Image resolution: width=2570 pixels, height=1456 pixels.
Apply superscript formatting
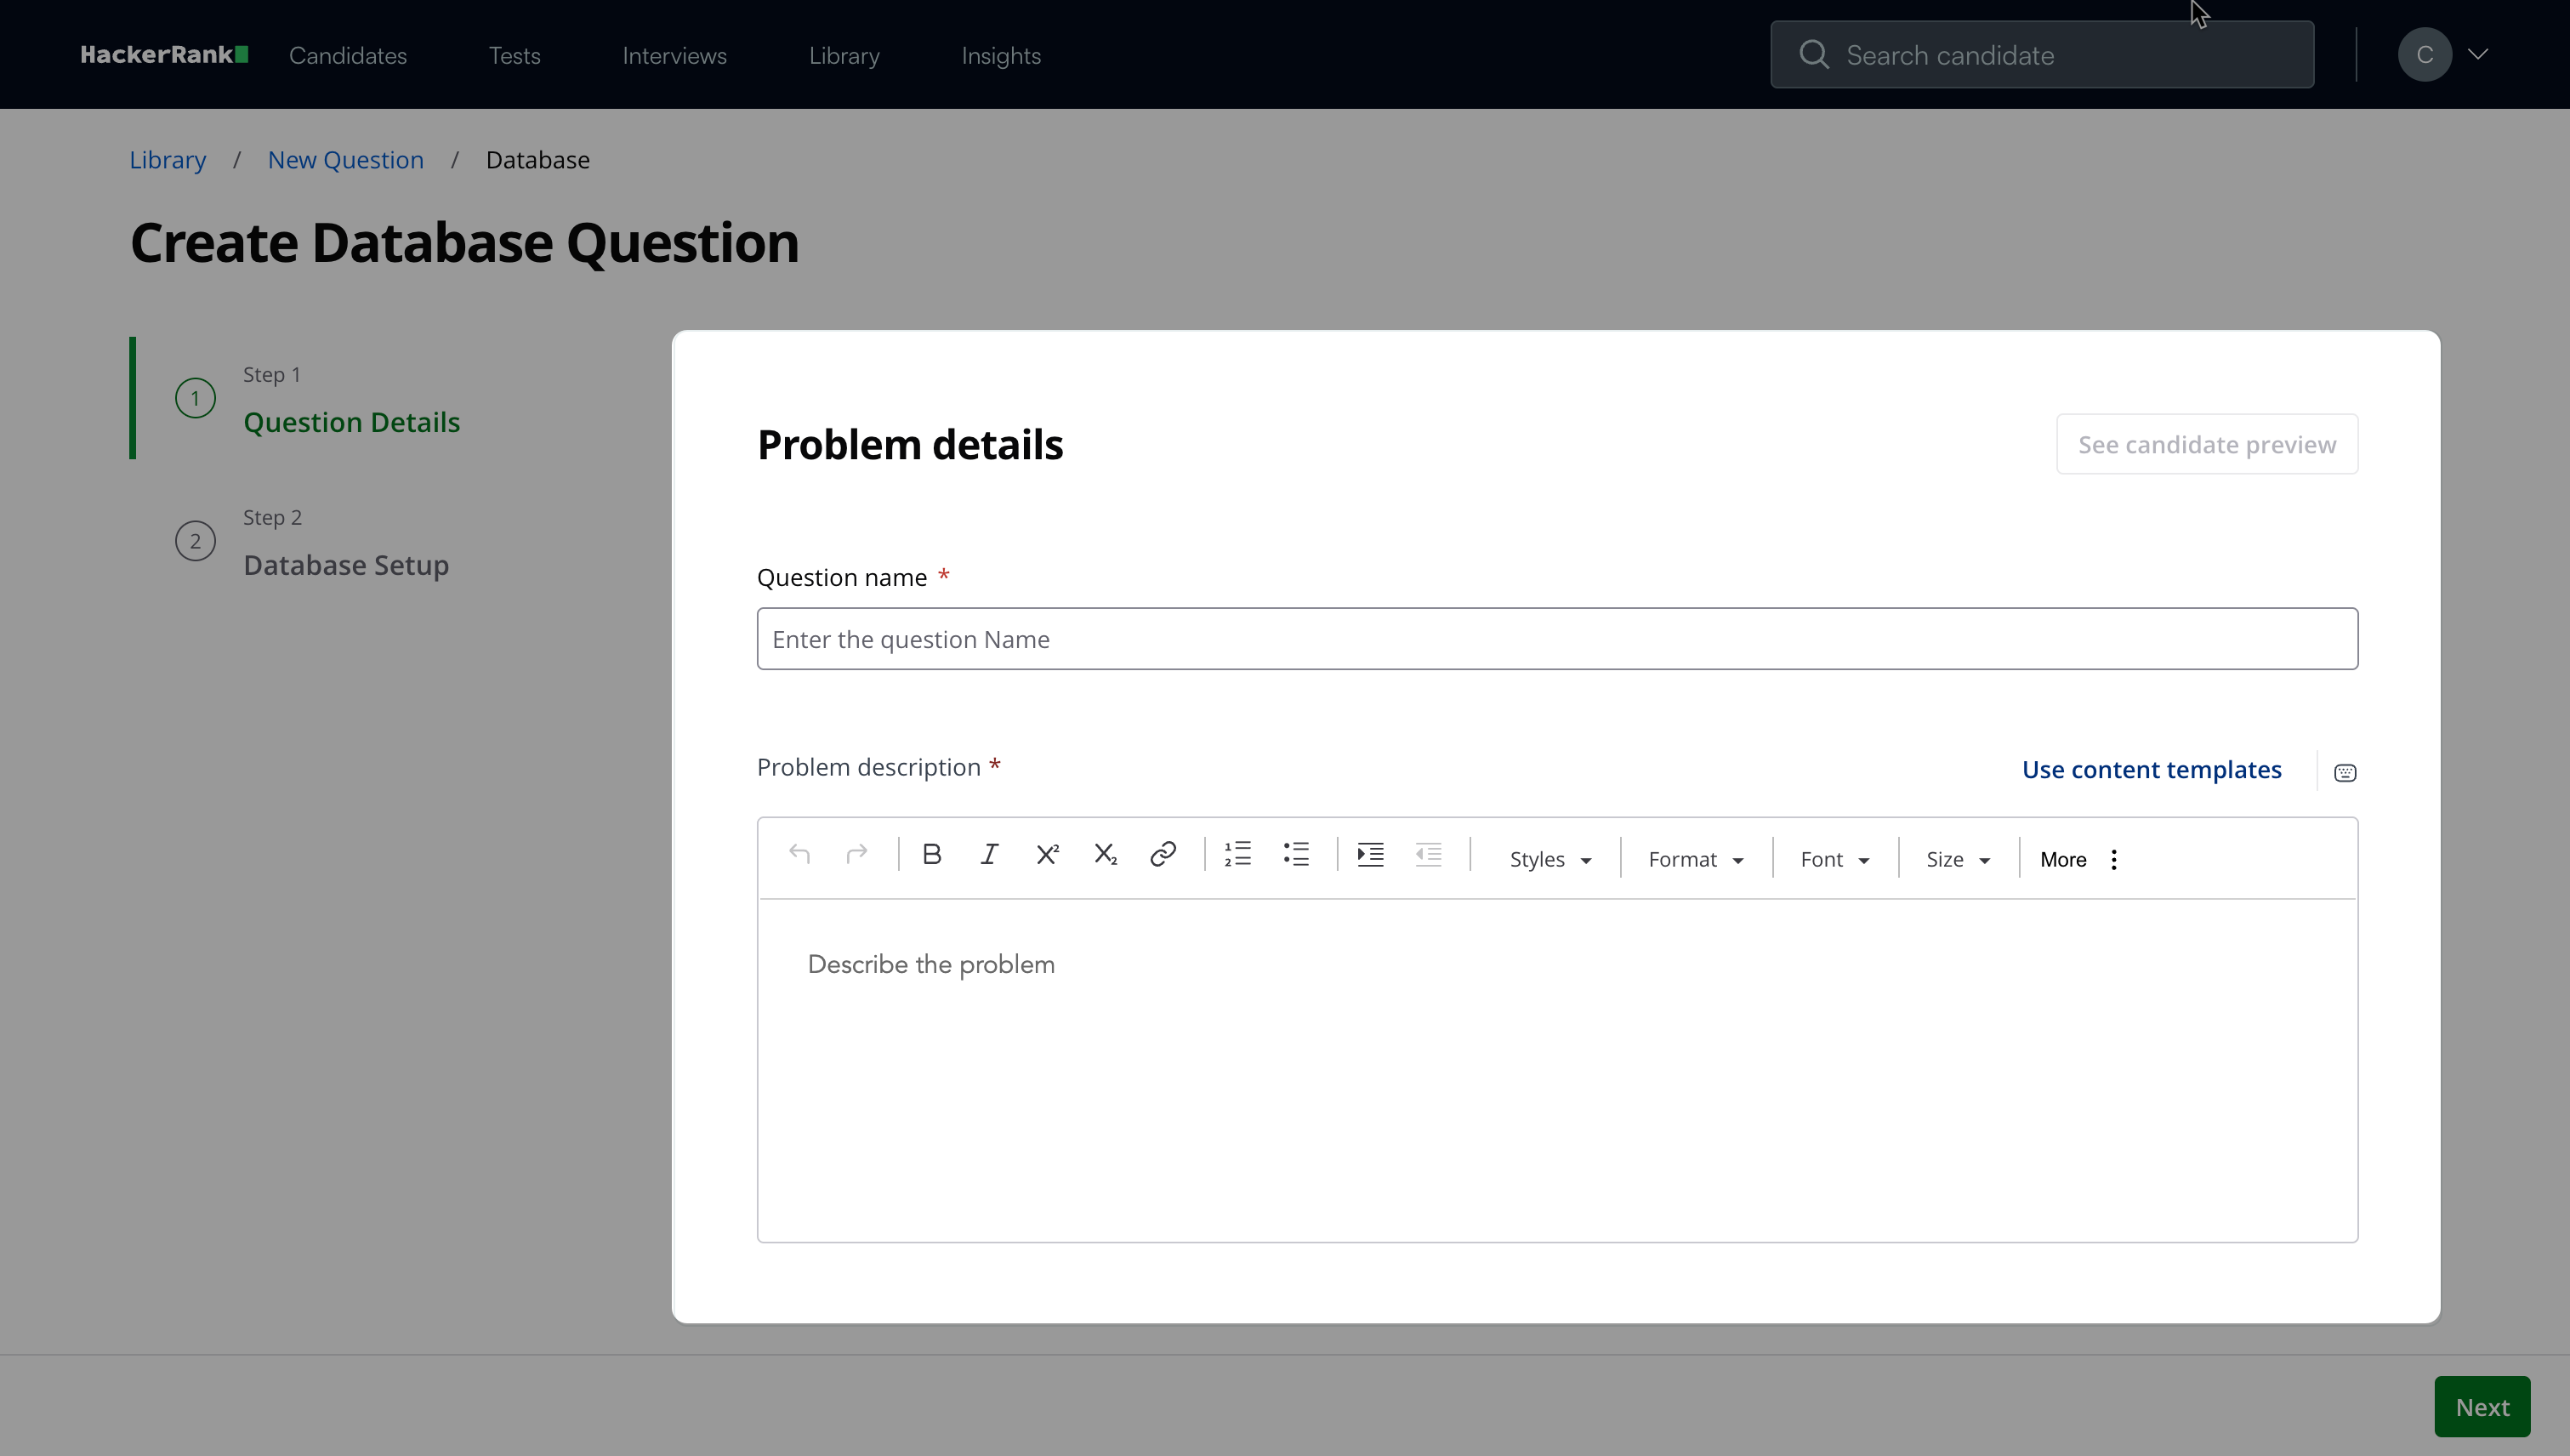1047,855
